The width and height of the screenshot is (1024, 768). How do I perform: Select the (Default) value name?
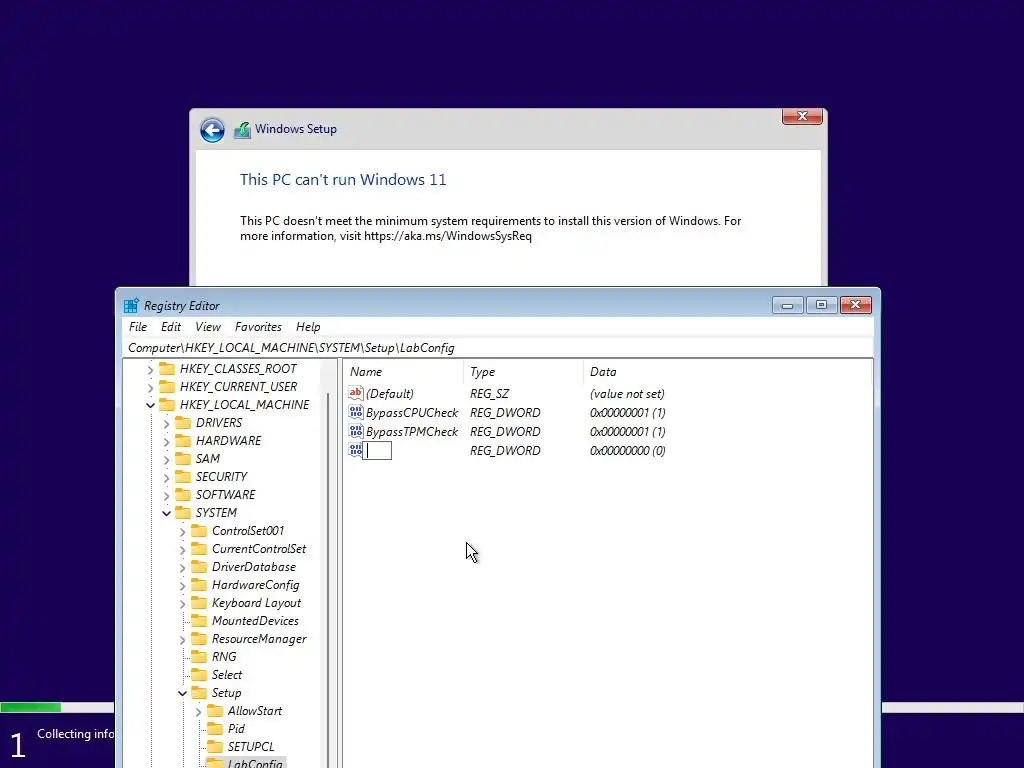click(x=389, y=393)
